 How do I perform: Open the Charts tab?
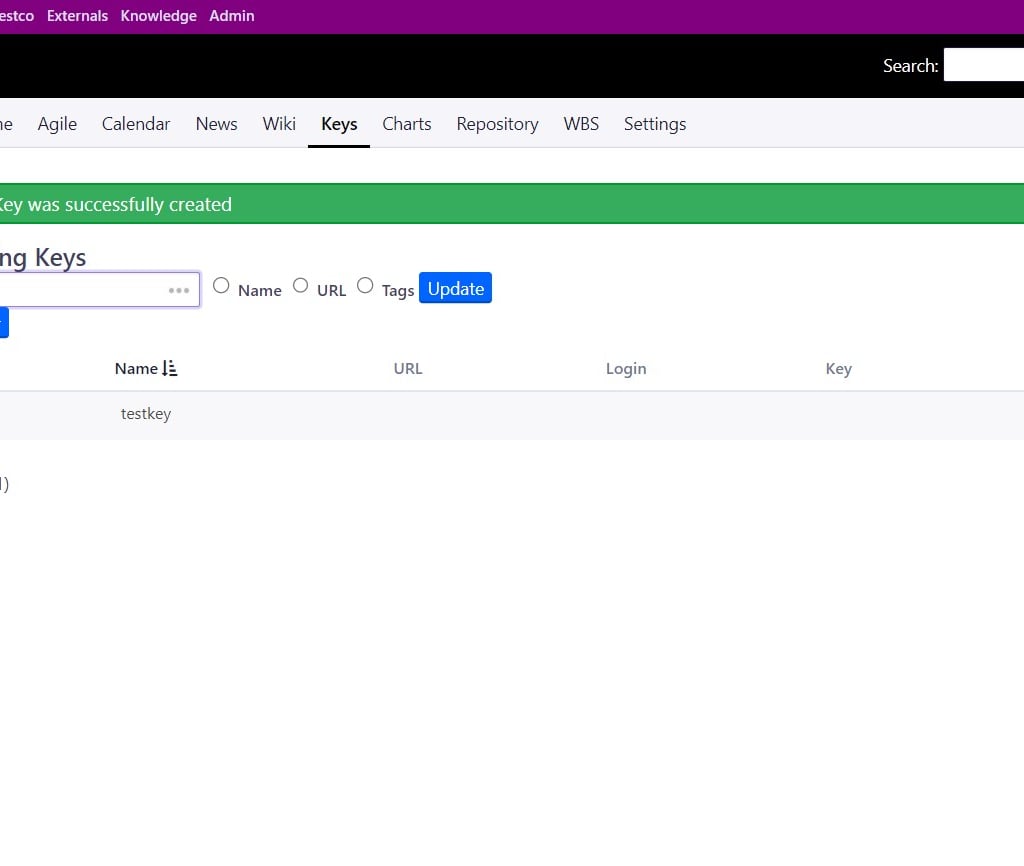[x=407, y=124]
